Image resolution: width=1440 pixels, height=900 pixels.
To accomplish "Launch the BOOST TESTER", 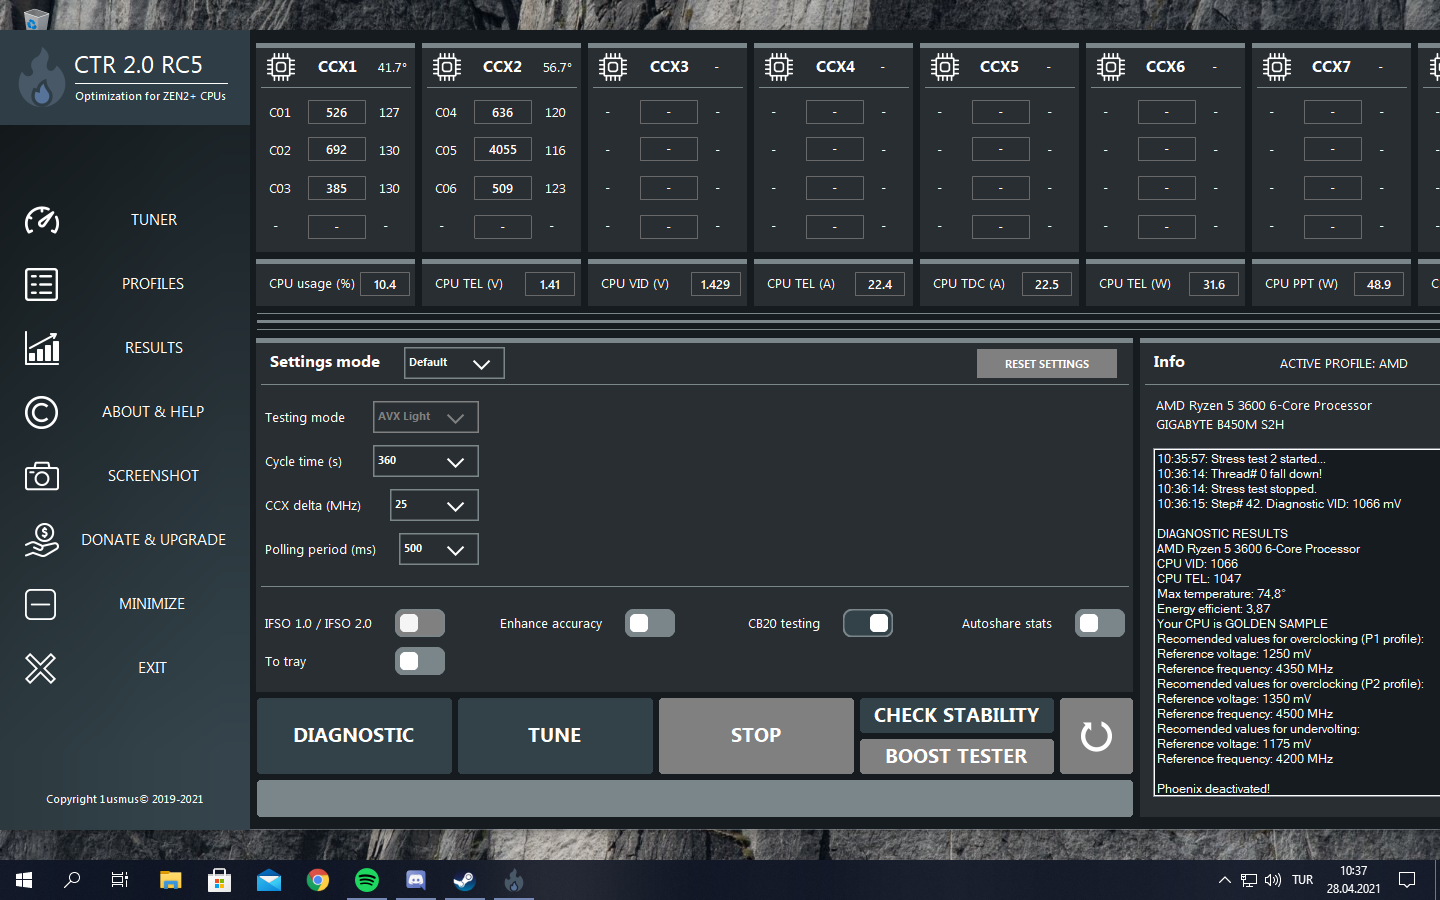I will click(957, 756).
